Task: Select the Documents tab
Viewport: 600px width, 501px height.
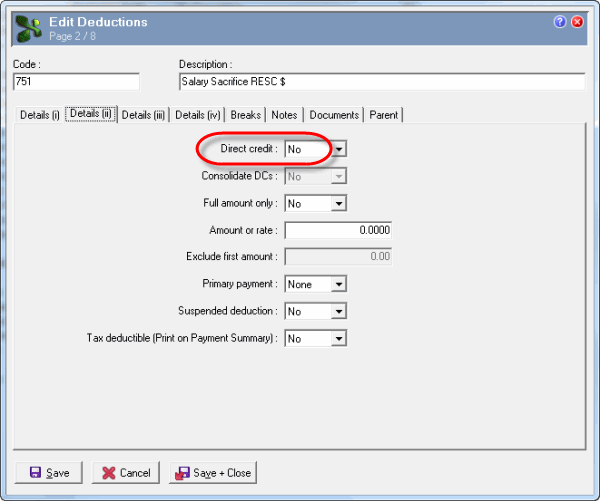Action: 333,115
